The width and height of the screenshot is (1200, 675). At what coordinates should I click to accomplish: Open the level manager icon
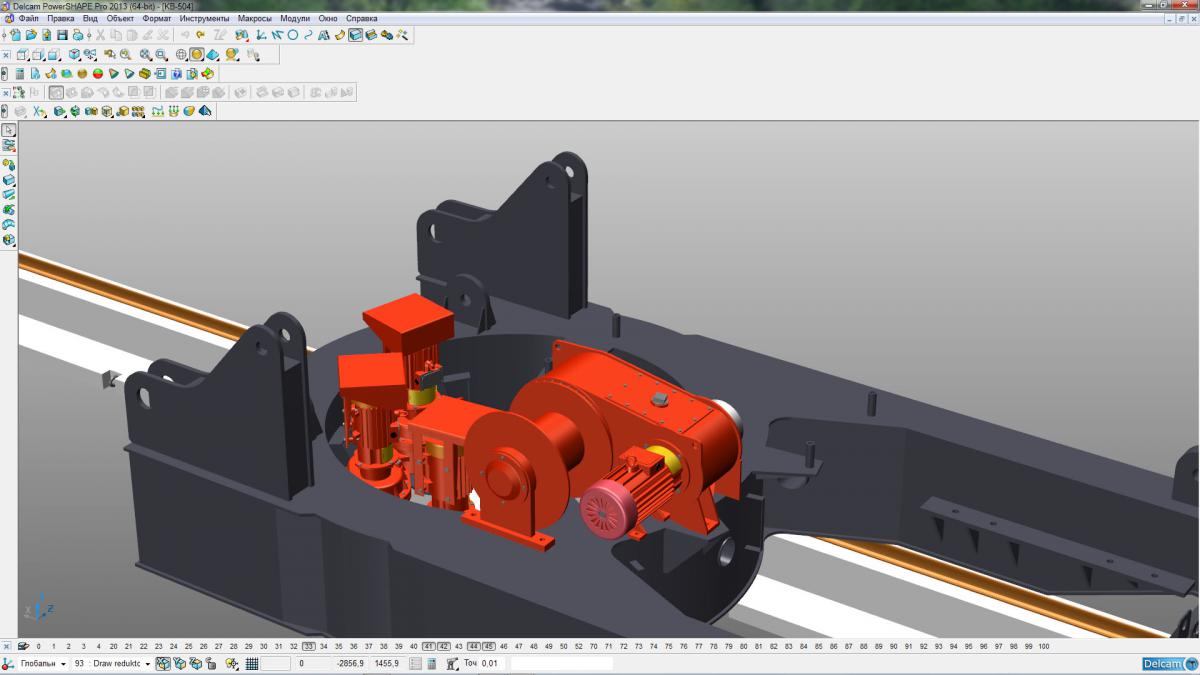pos(22,646)
